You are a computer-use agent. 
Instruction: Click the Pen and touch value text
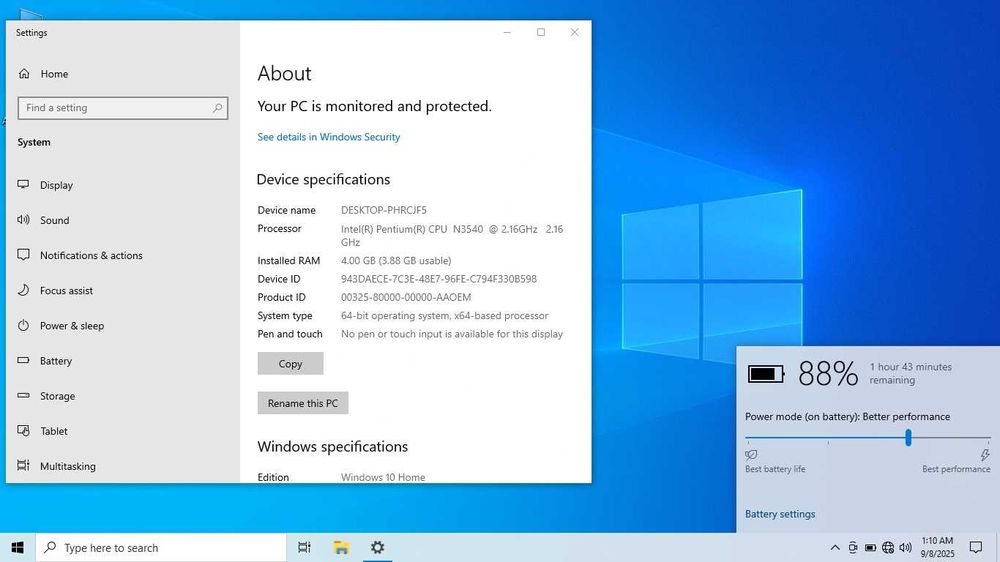[452, 334]
